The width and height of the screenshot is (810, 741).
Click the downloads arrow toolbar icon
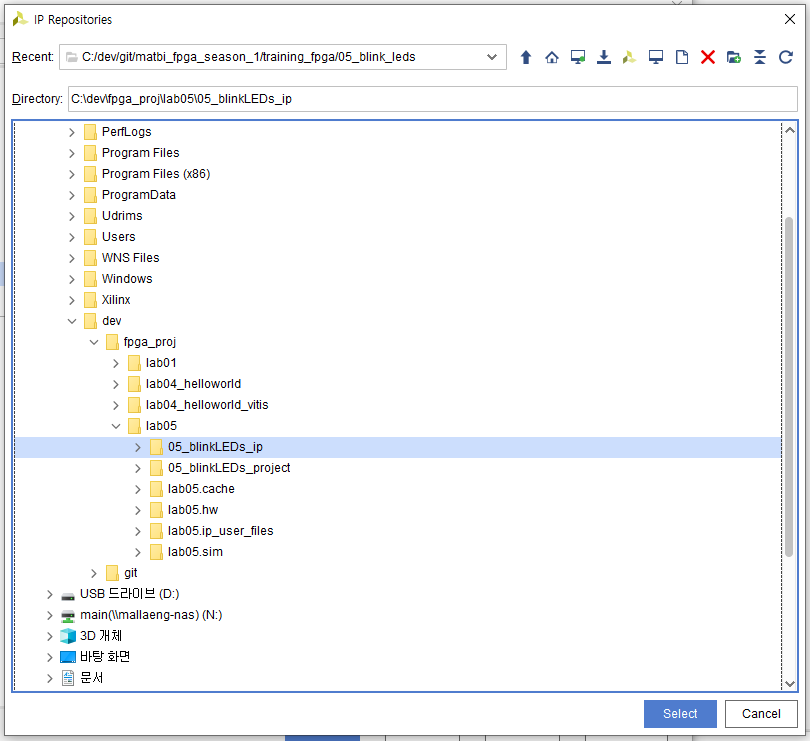point(603,57)
